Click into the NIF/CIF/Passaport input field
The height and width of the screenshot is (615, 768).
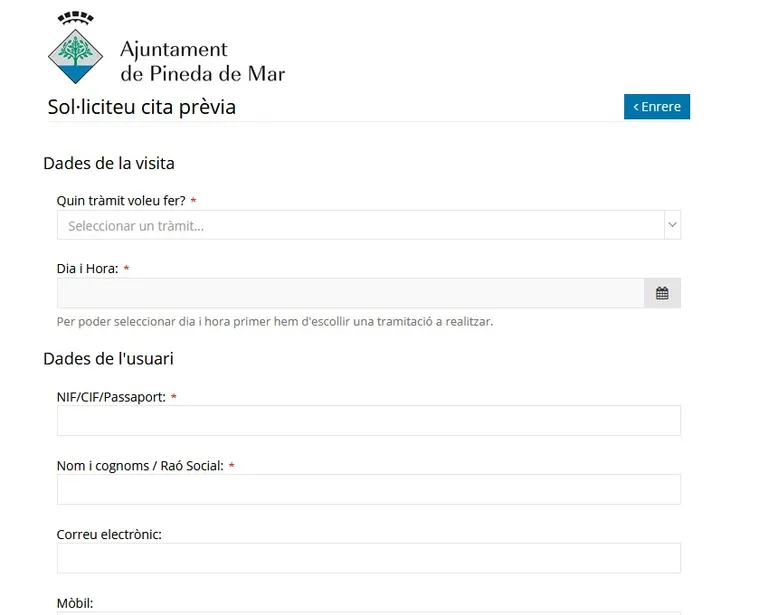point(369,421)
